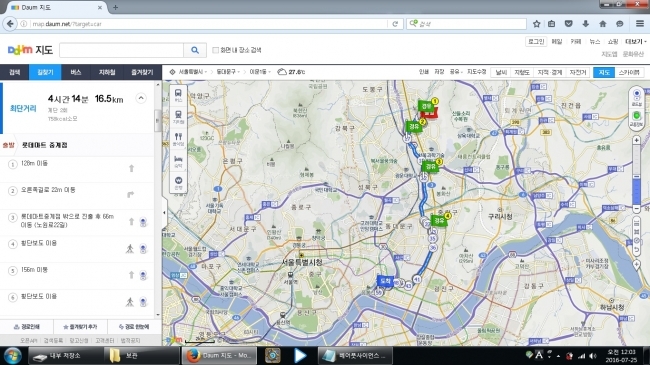Collapse the 최단거리 route summary chevron
The image size is (650, 365).
point(141,98)
